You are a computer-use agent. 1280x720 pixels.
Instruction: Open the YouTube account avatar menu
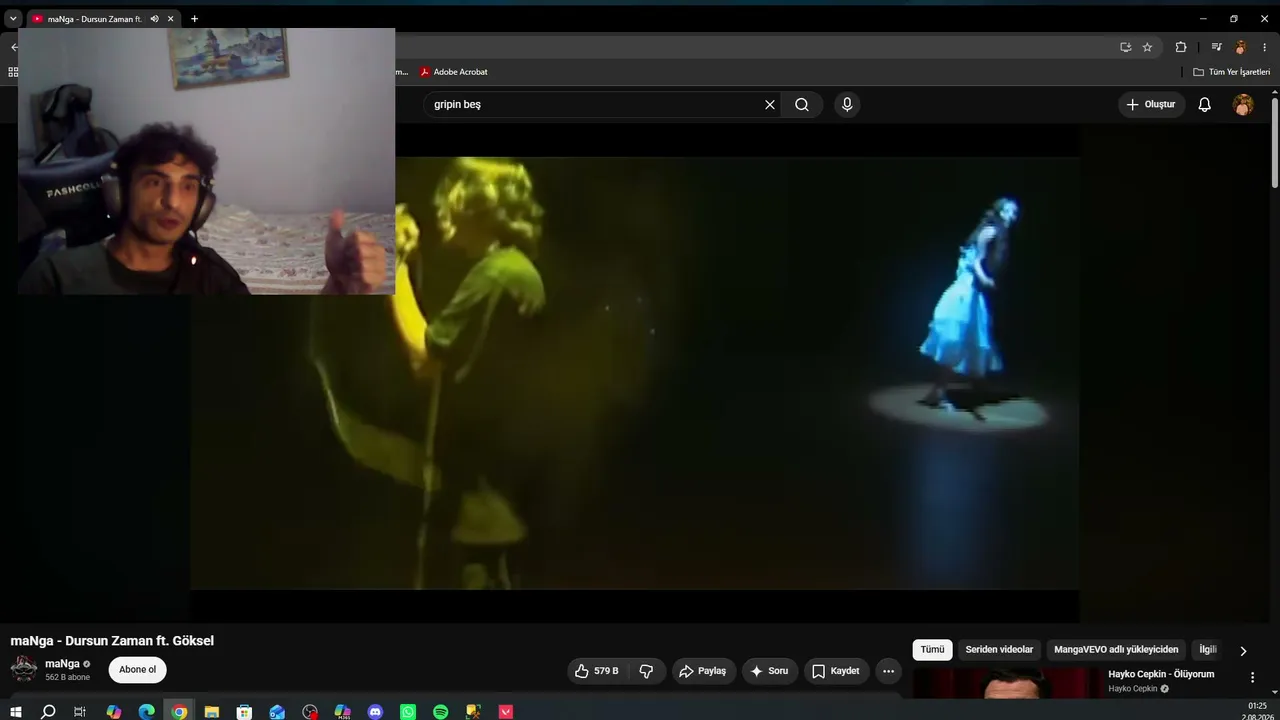pyautogui.click(x=1243, y=105)
